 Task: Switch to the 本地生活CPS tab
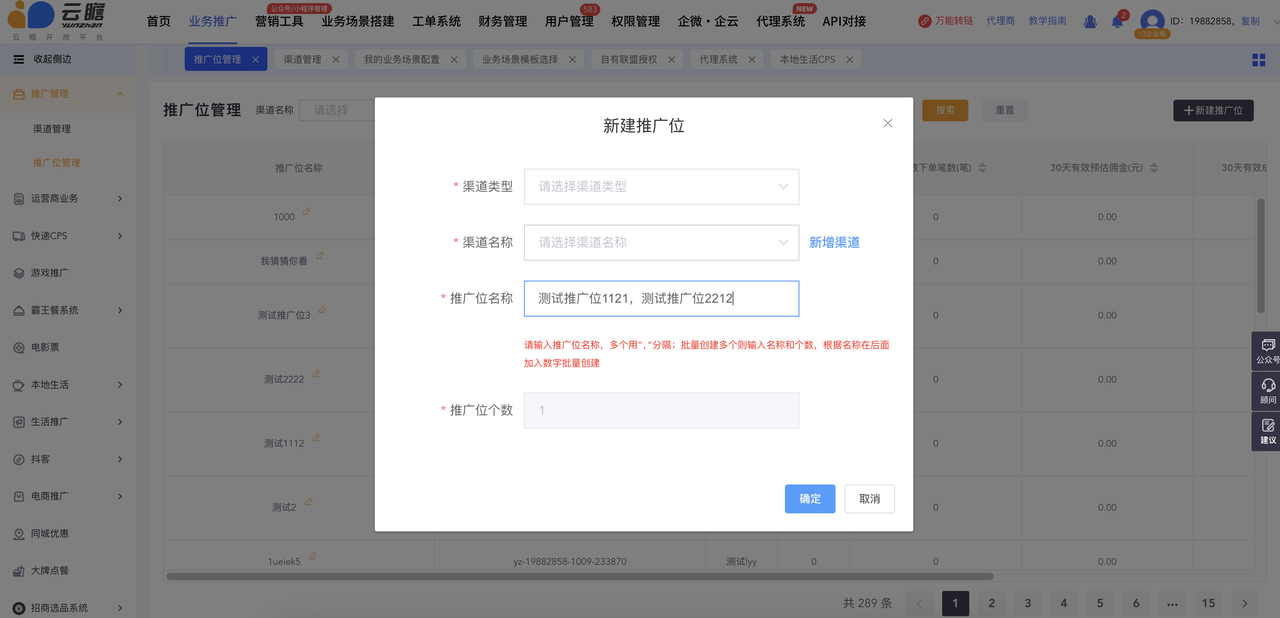click(807, 60)
